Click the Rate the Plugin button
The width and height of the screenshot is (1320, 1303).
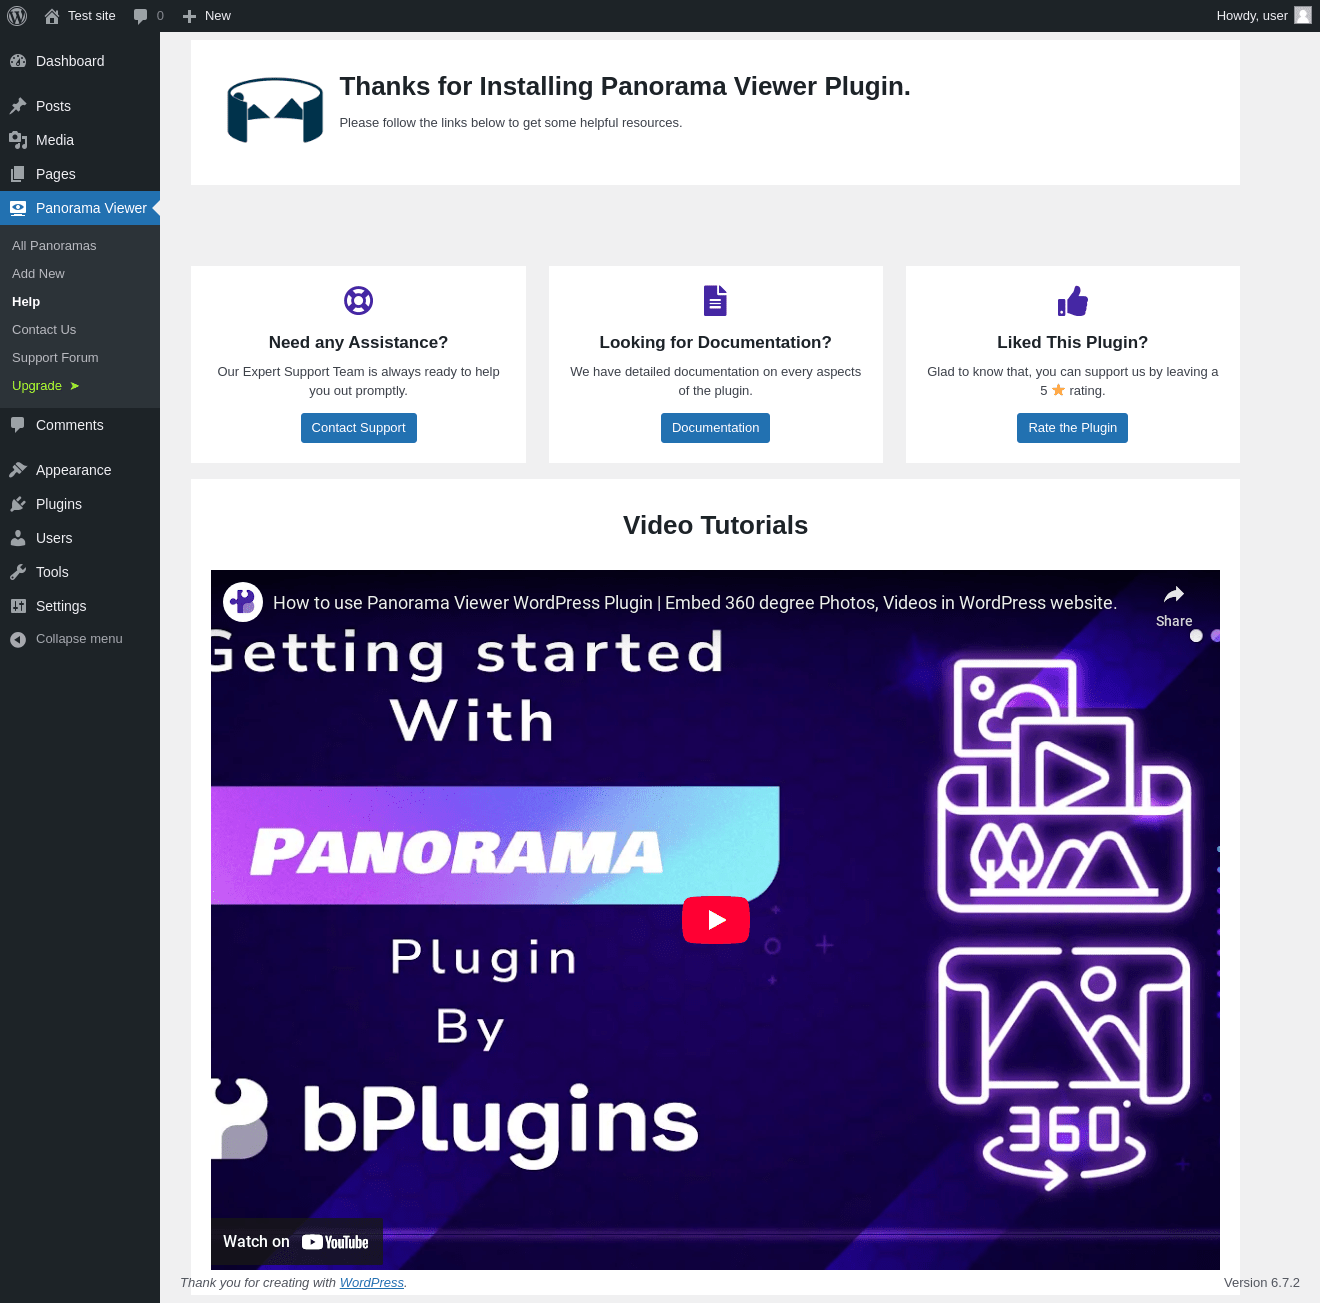(1072, 428)
